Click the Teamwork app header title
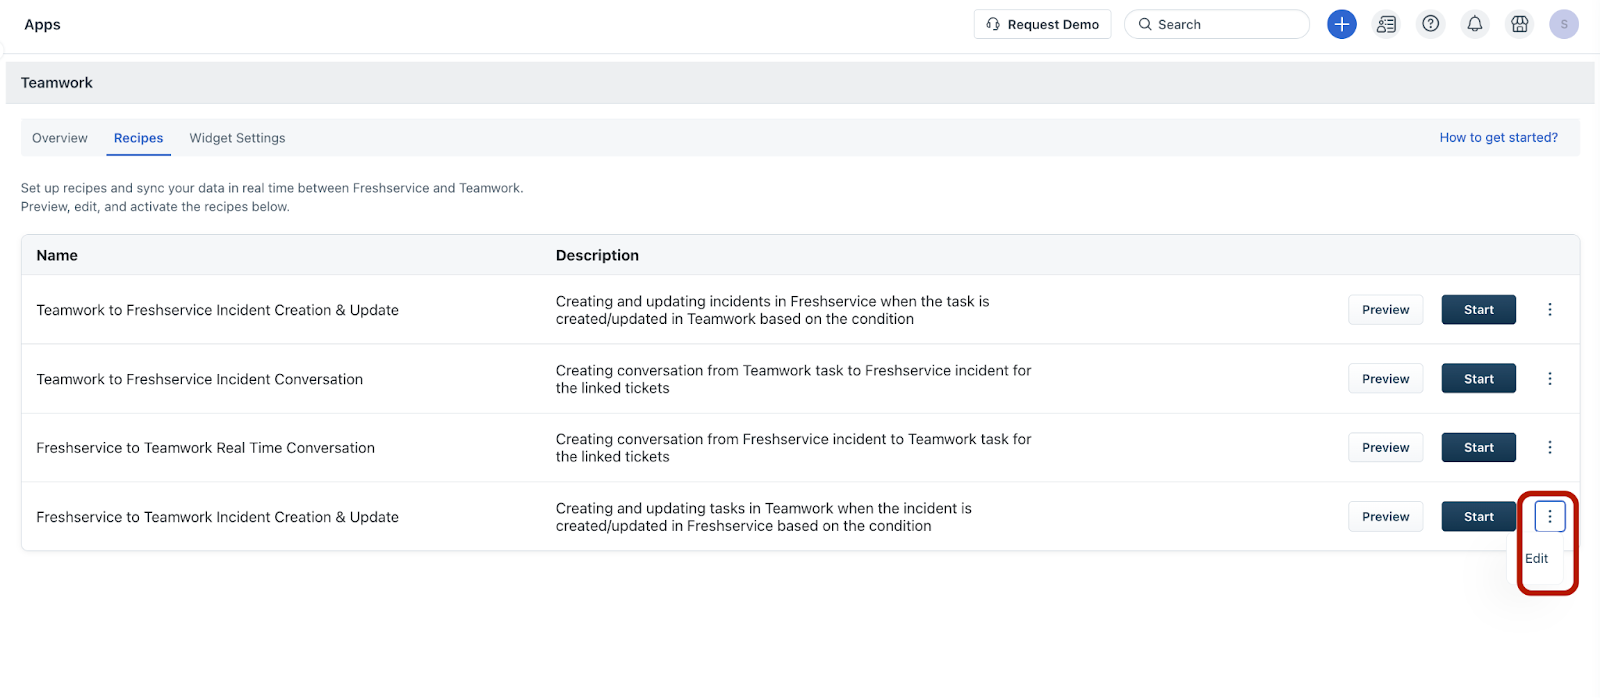 [x=57, y=83]
